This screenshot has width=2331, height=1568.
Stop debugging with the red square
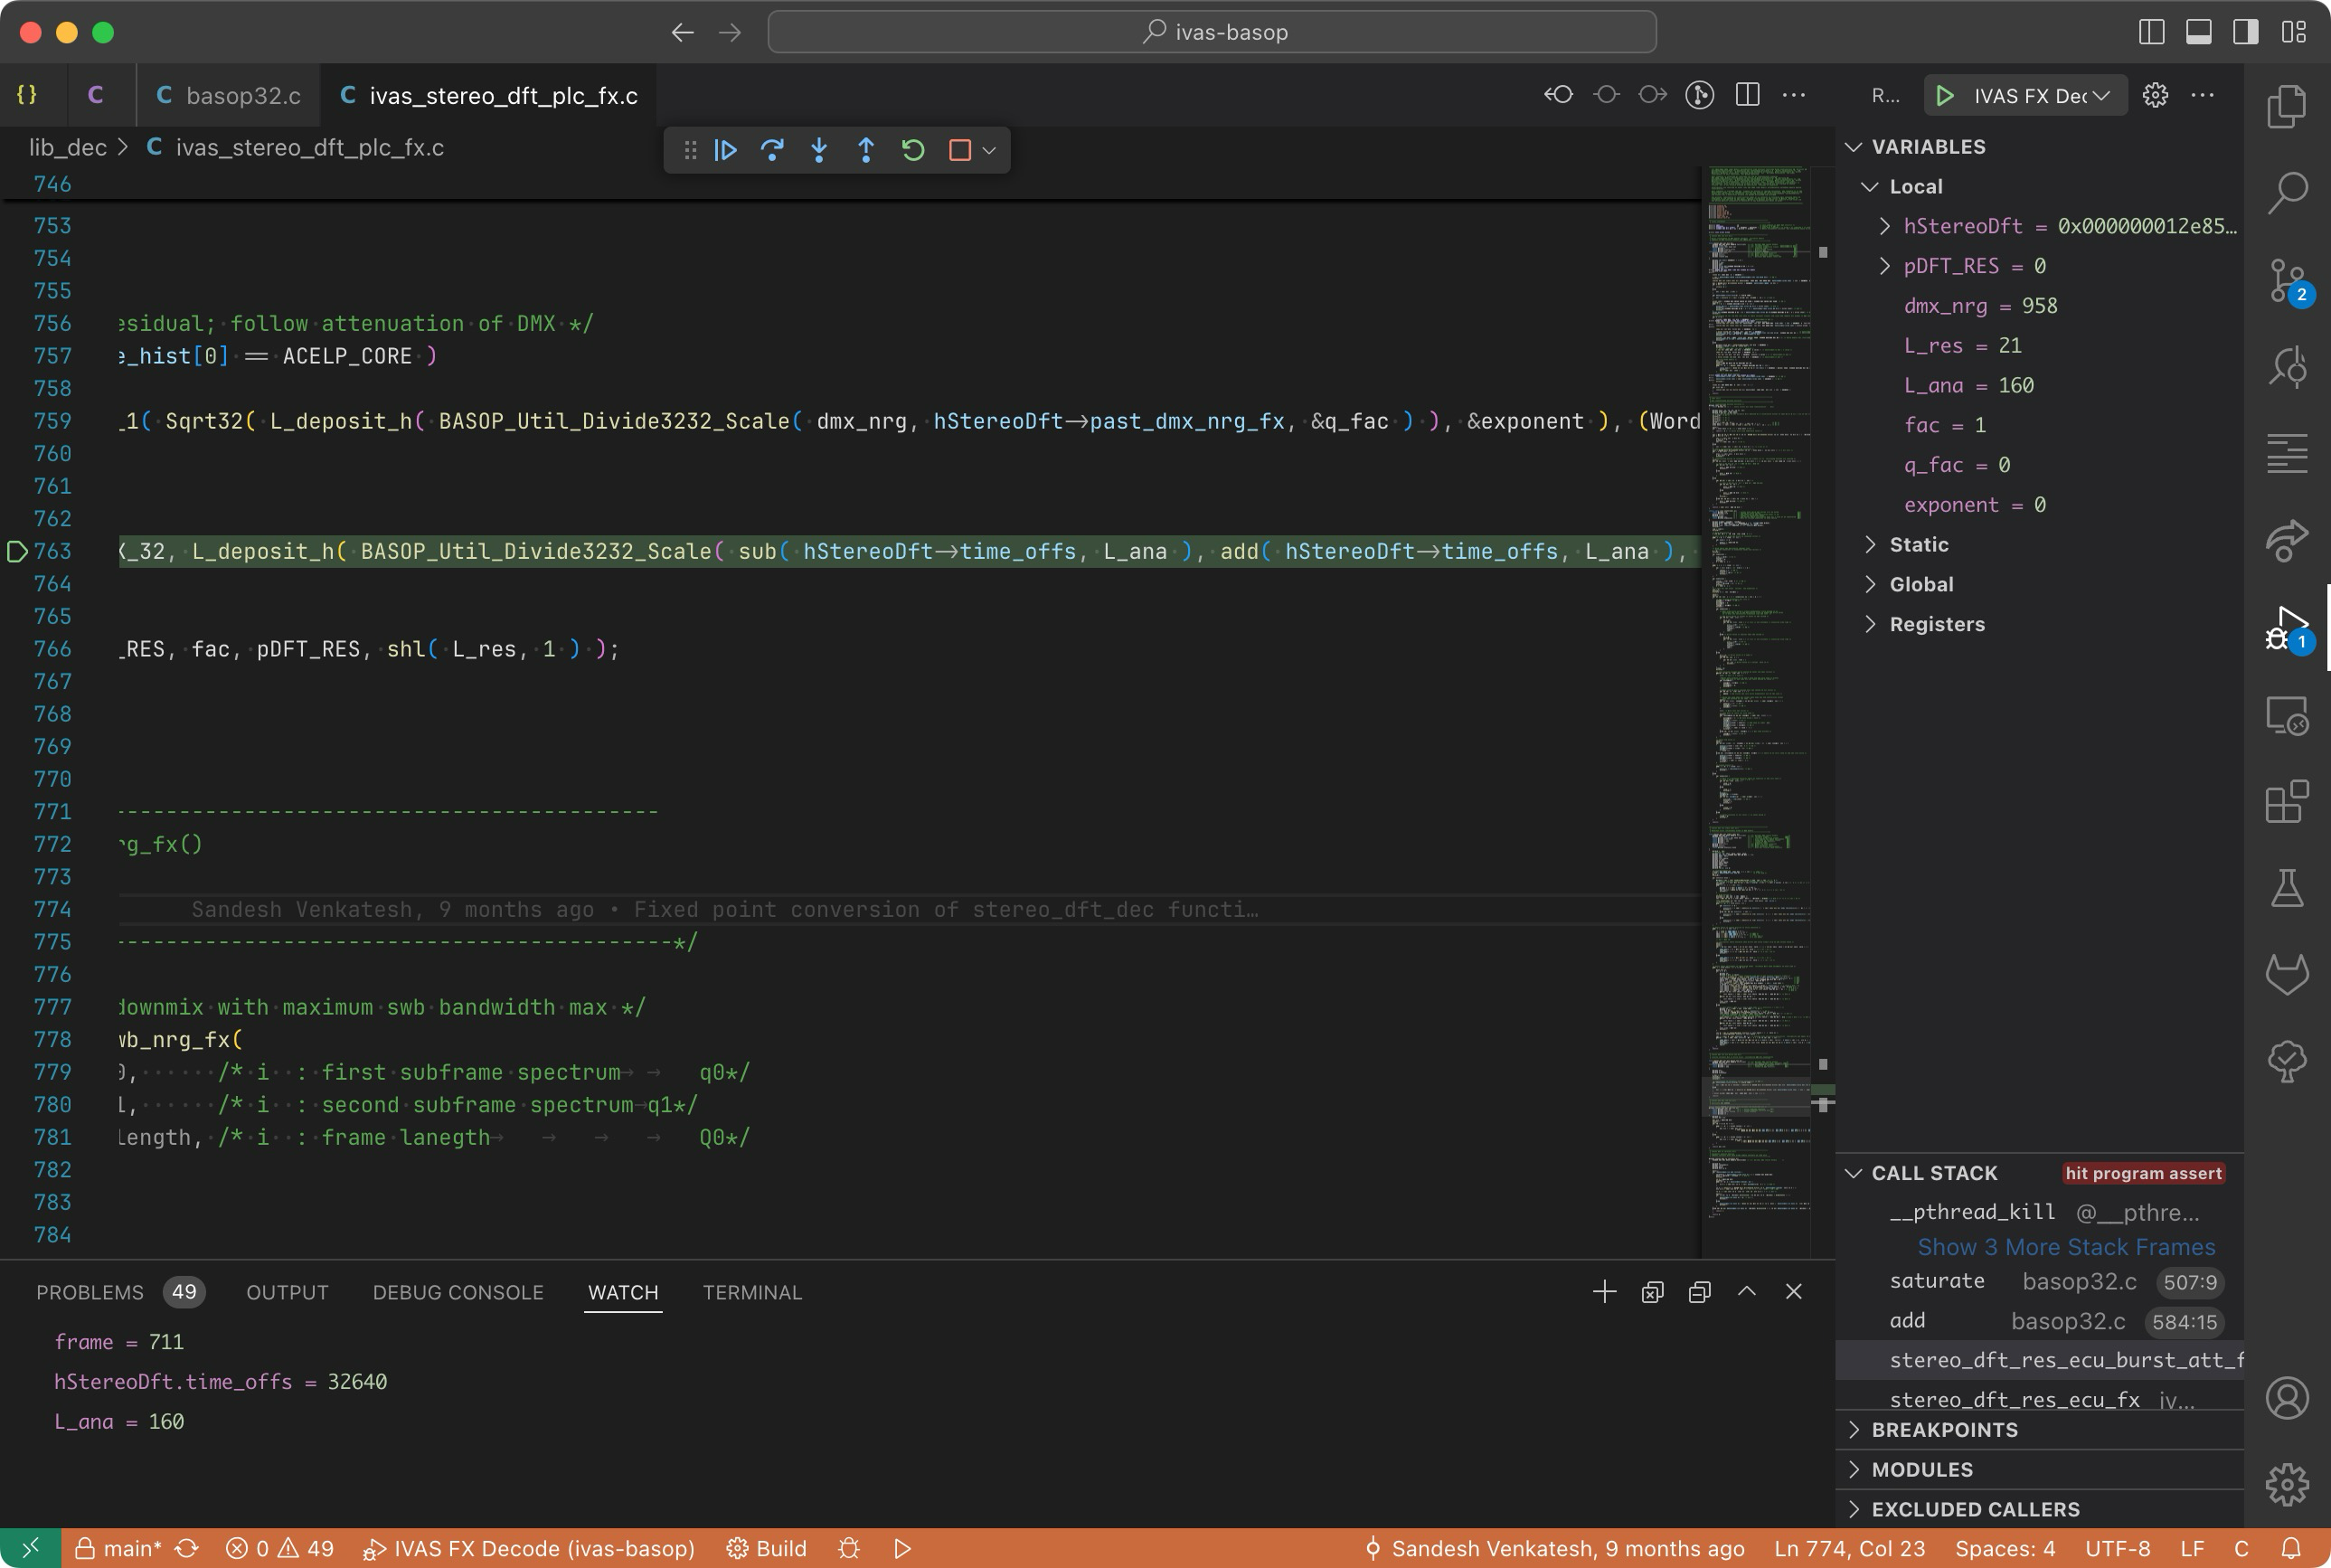tap(960, 150)
